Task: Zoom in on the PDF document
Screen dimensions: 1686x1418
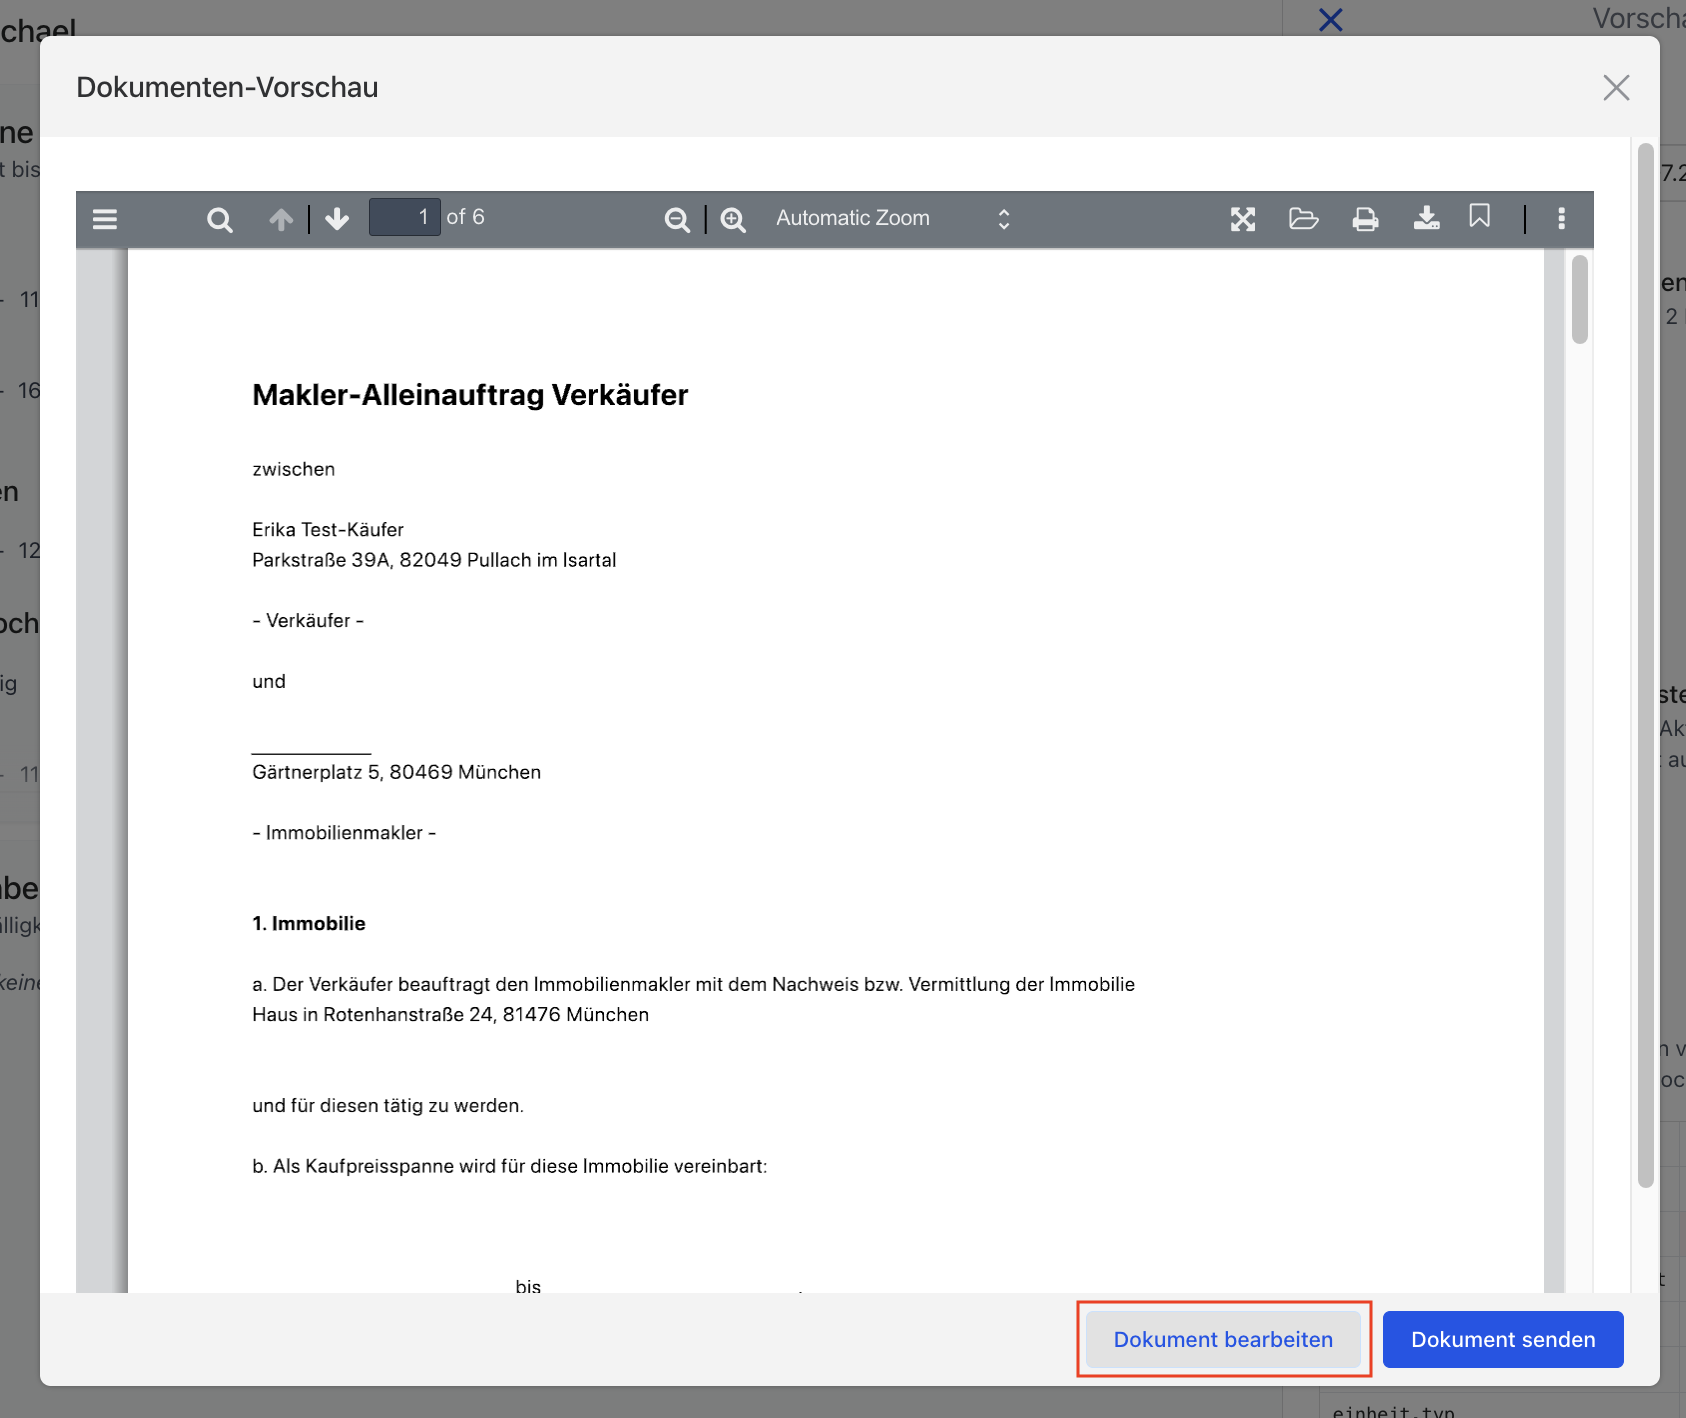Action: tap(733, 219)
